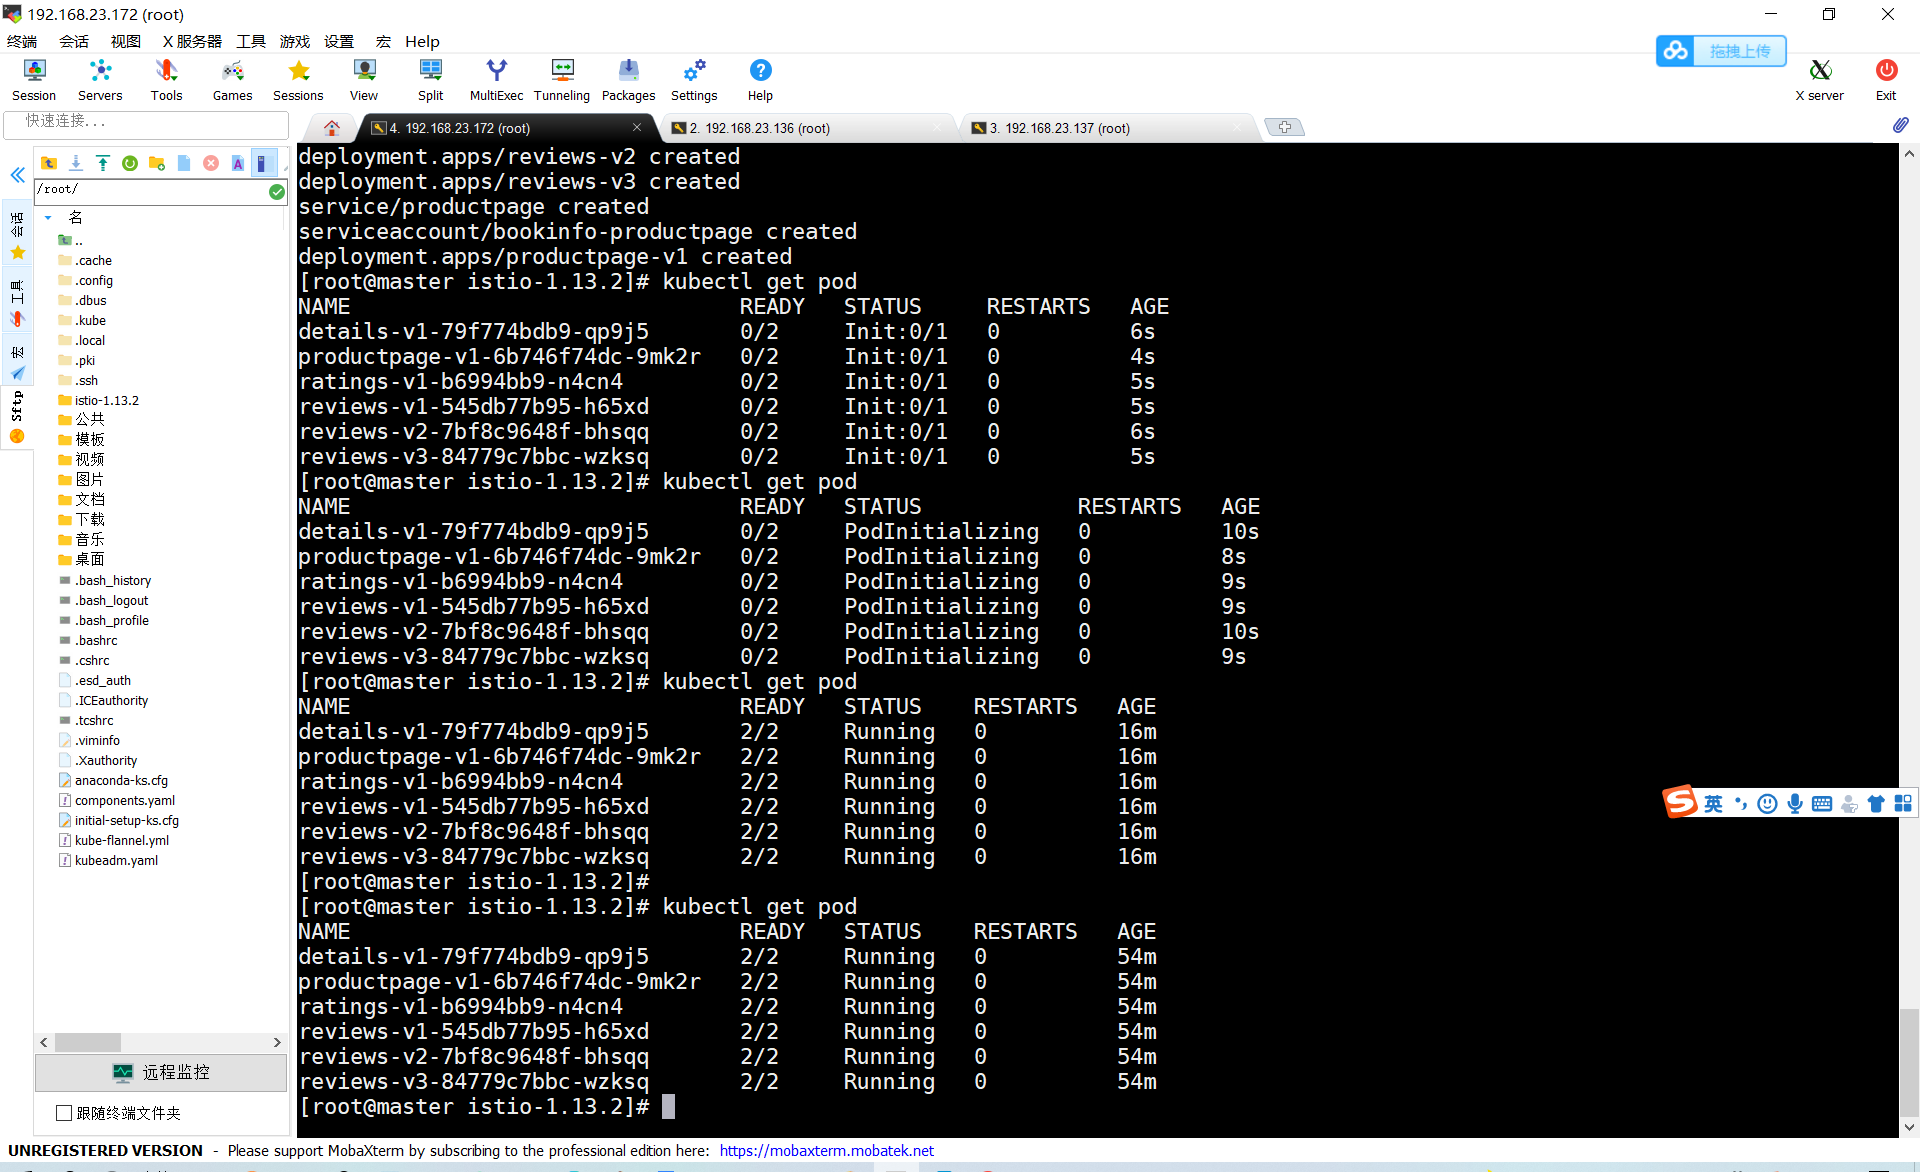Toggle the SFTP view mode icon at the toolbar's right end
This screenshot has width=1921, height=1172.
point(263,163)
